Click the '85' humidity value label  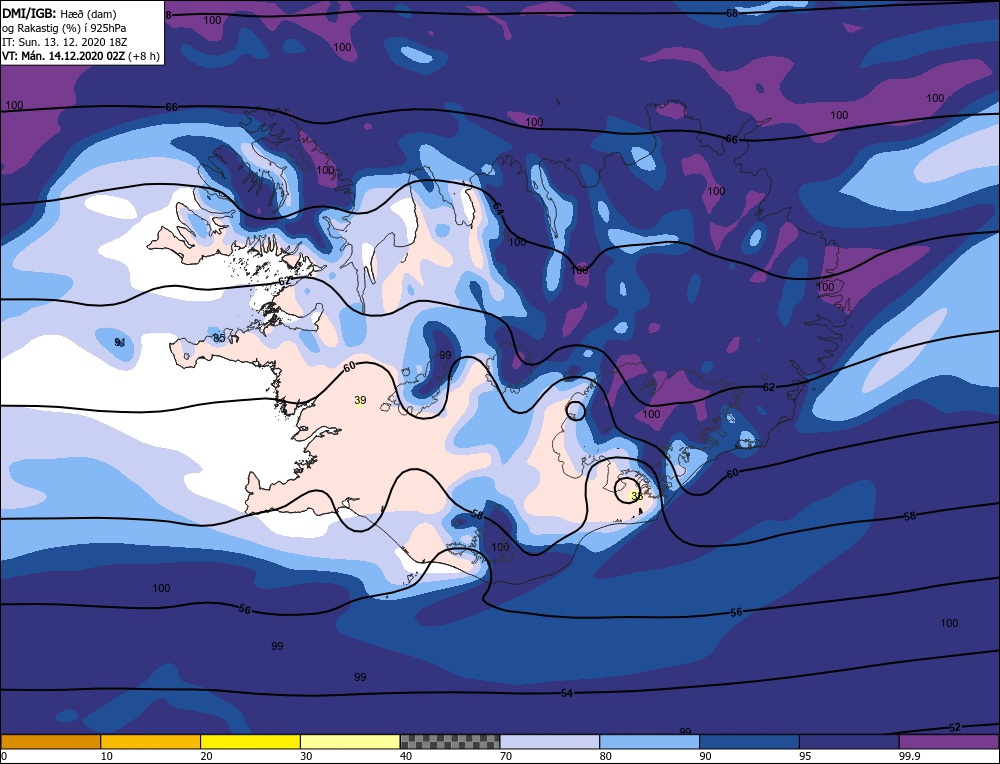coord(219,338)
